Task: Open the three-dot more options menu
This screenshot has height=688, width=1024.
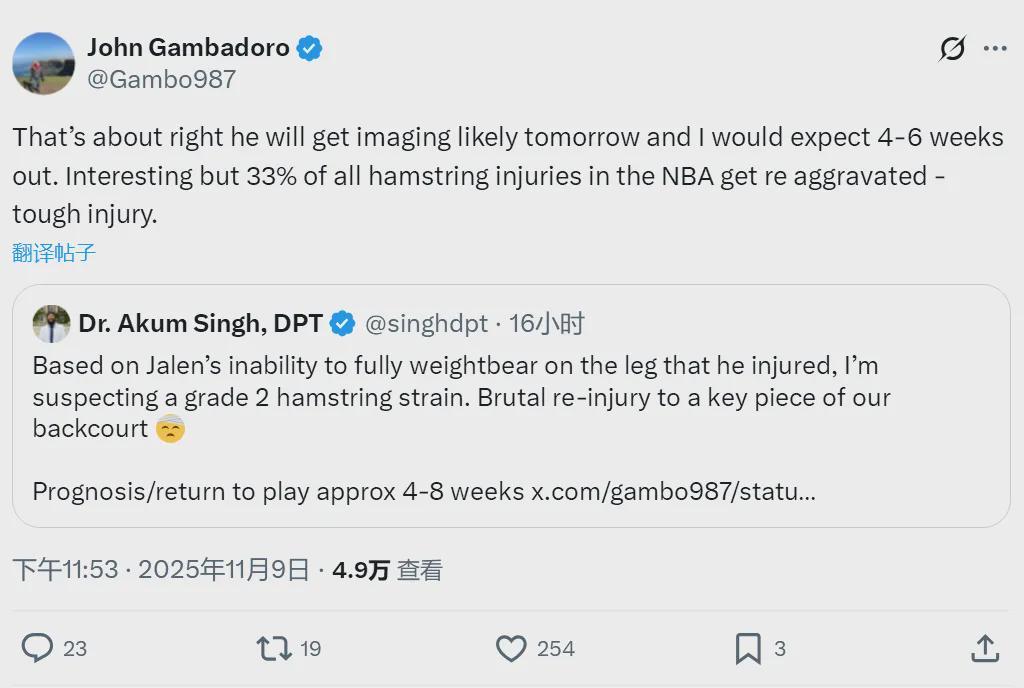Action: pyautogui.click(x=995, y=48)
